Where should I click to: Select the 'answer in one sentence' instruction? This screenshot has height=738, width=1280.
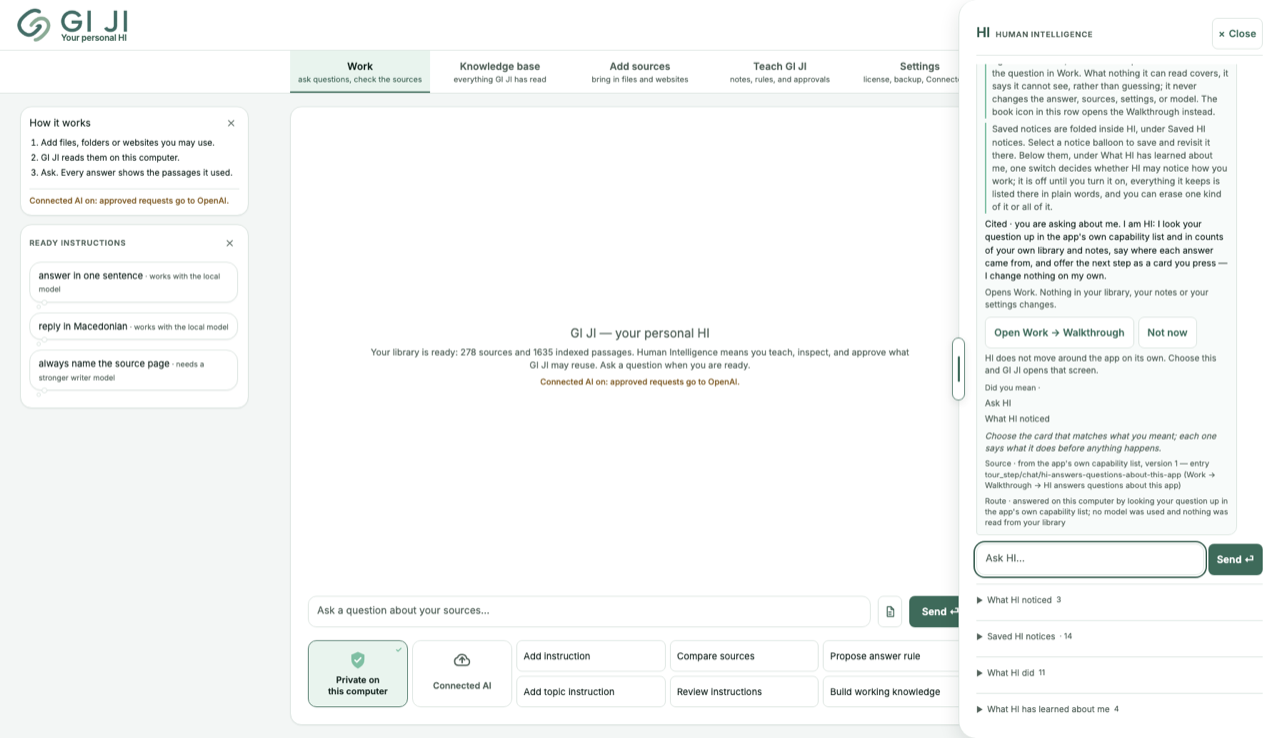(x=134, y=282)
